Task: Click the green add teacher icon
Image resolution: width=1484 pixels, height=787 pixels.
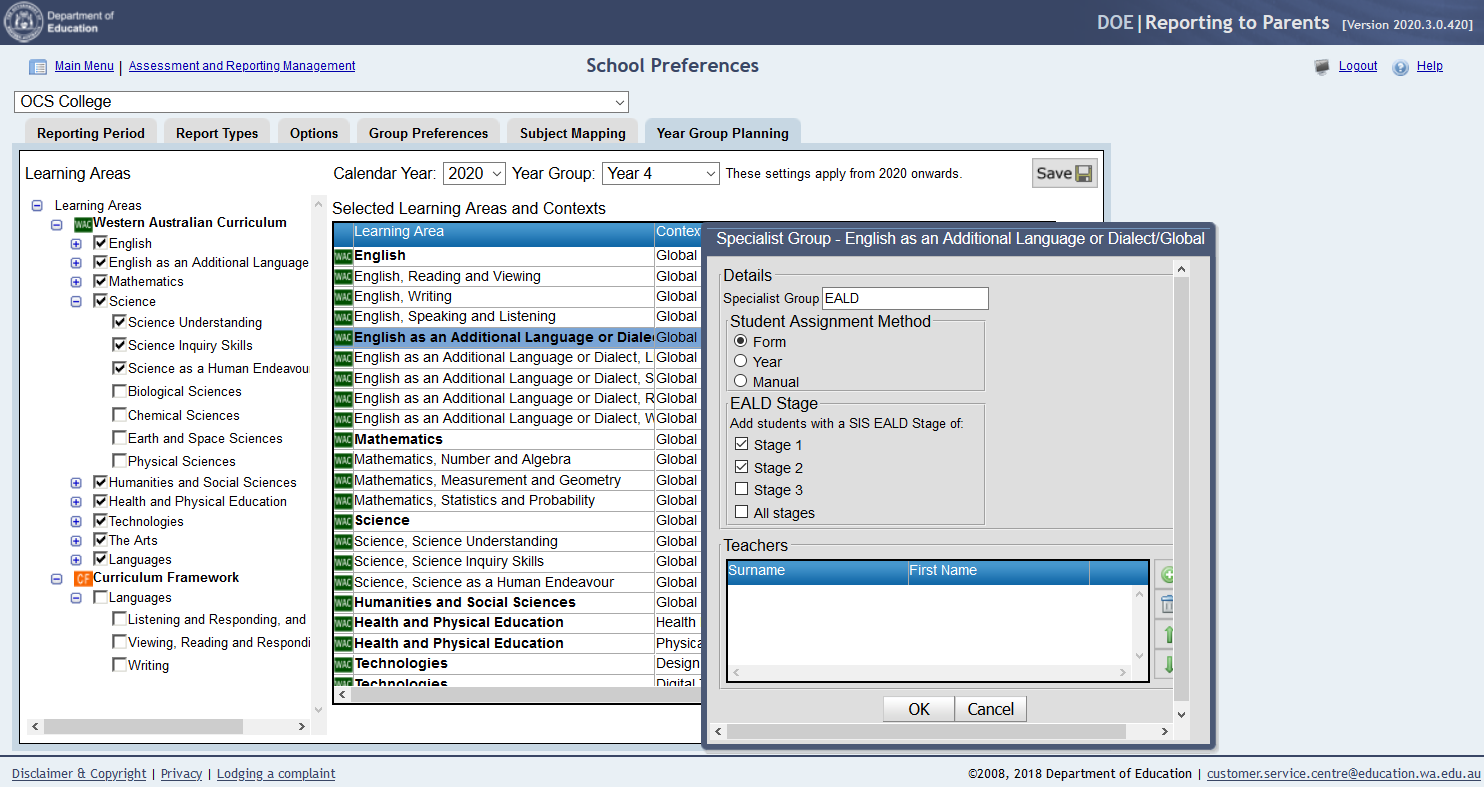Action: click(x=1165, y=575)
